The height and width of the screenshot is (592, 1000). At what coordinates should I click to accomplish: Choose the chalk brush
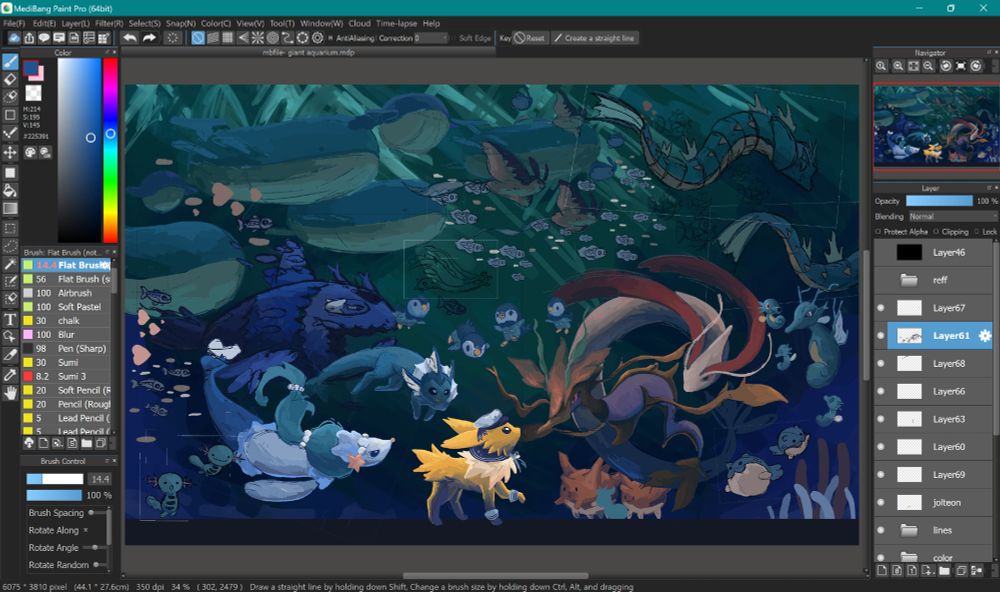(67, 321)
